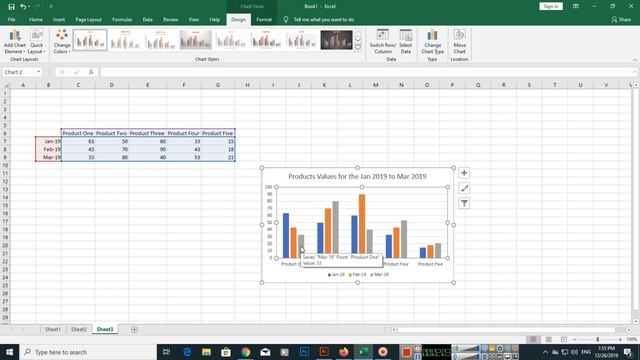Open the Data tab

[147, 20]
